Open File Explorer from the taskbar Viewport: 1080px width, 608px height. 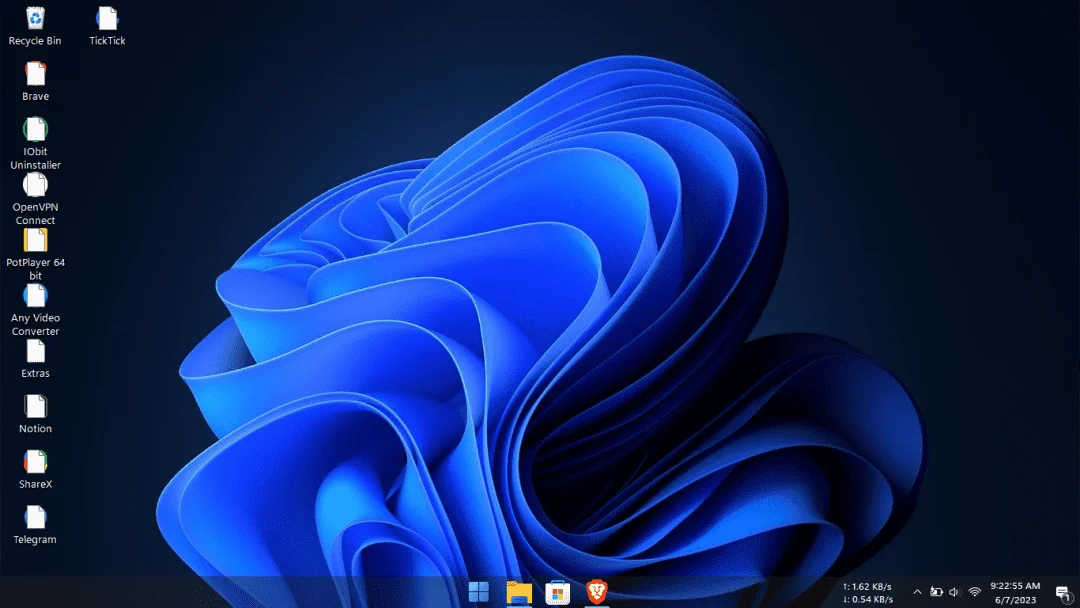click(519, 592)
